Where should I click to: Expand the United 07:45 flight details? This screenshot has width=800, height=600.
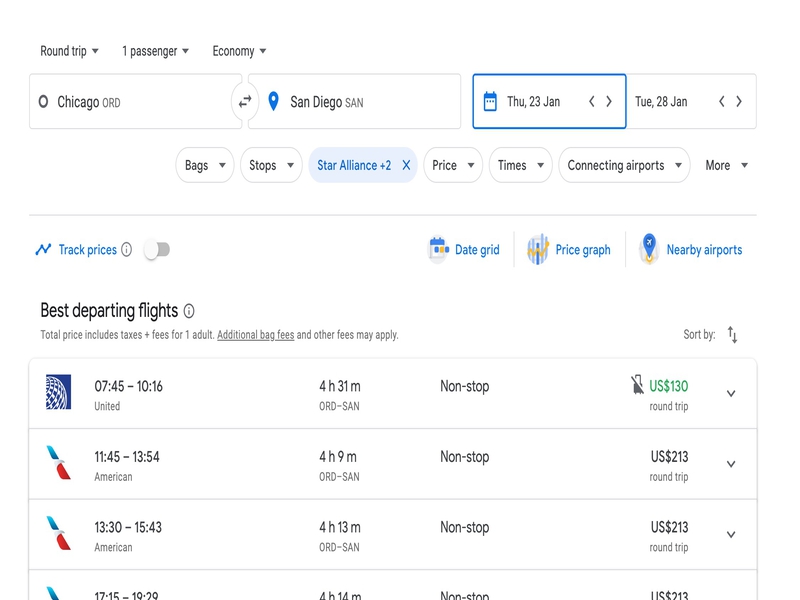coord(731,393)
